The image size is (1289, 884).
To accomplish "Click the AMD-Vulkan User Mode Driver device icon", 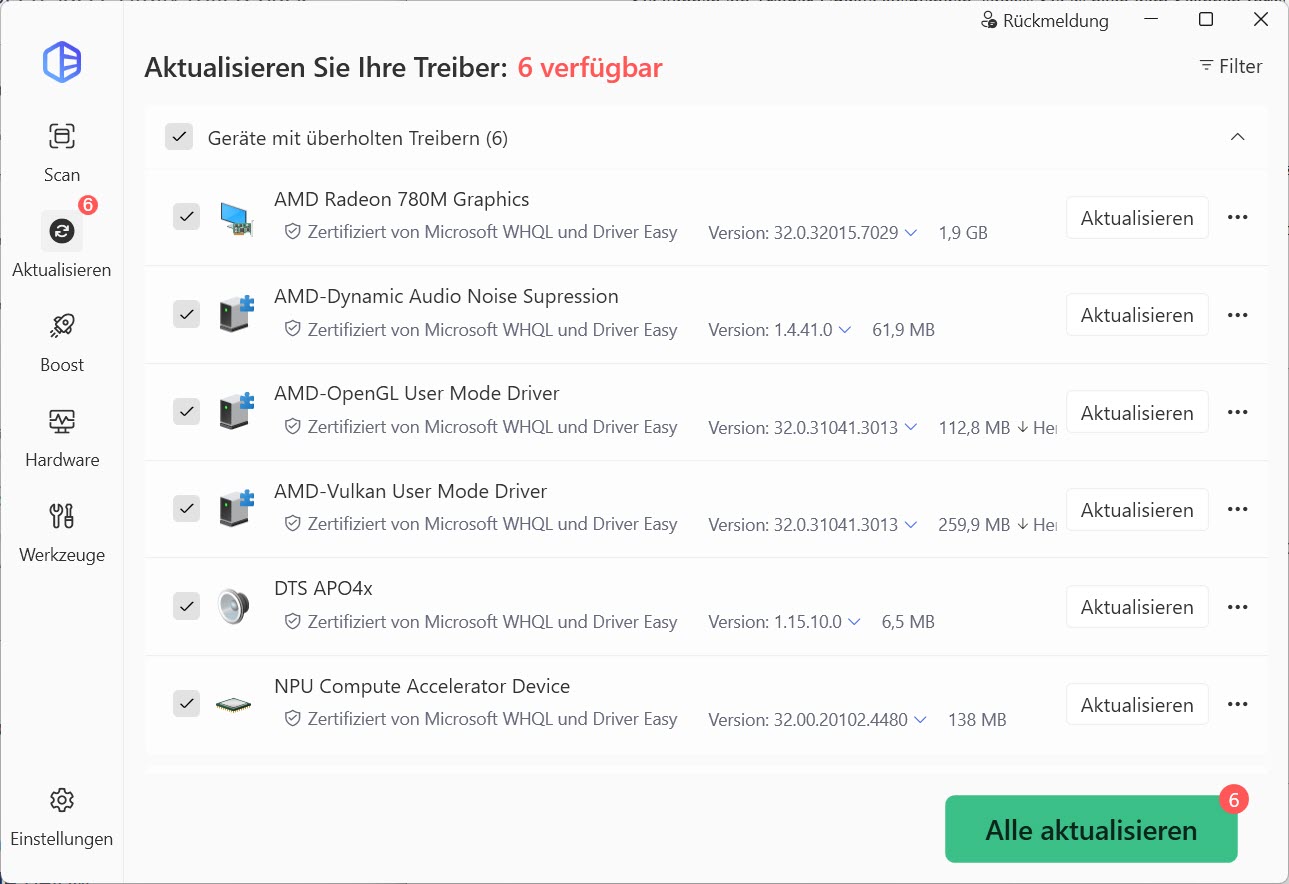I will [x=236, y=508].
